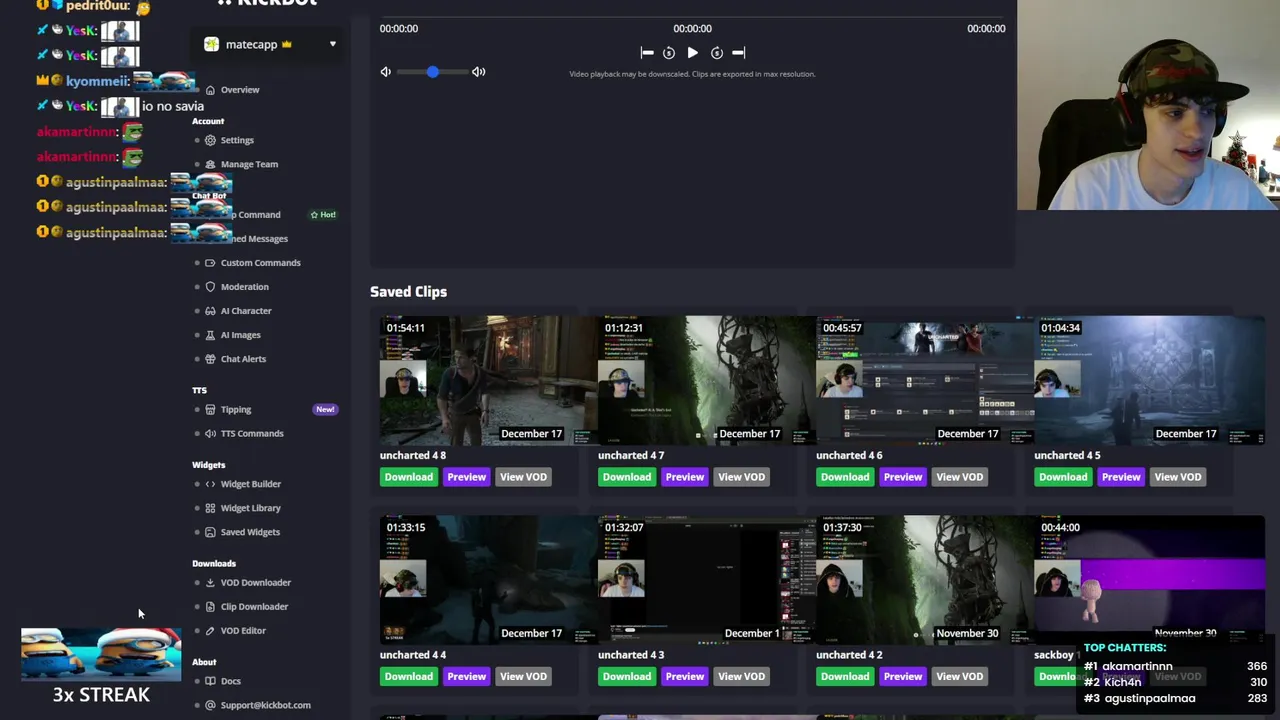Open VOD Downloader page

[x=255, y=583]
